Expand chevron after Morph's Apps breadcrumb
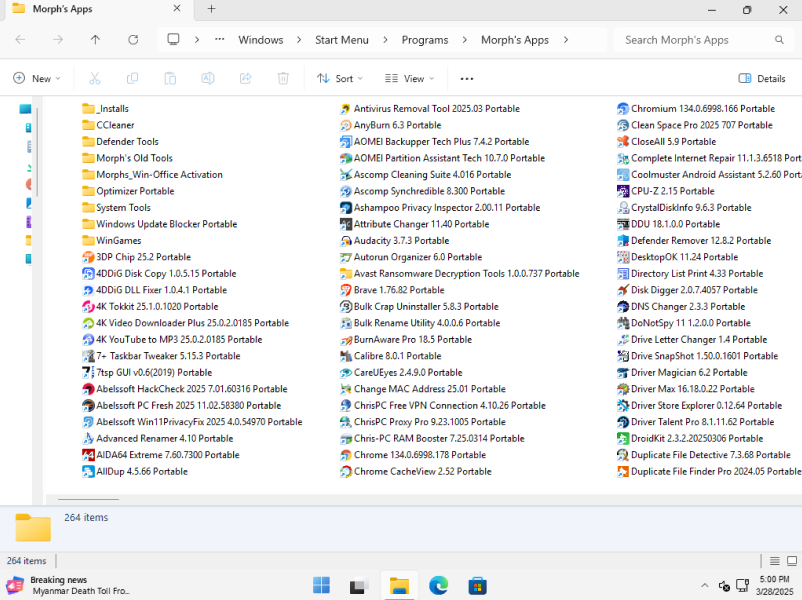The image size is (802, 600). [x=566, y=39]
